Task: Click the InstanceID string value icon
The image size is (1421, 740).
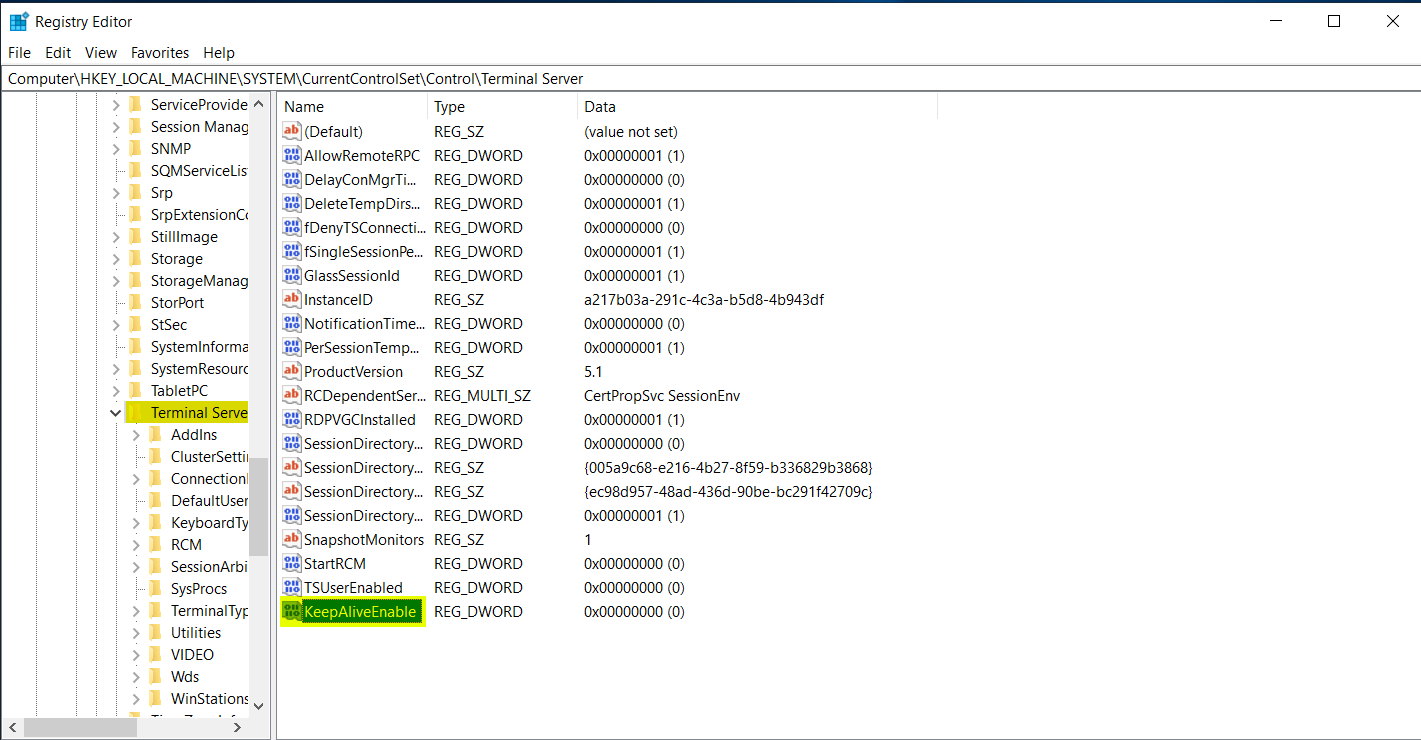Action: [292, 299]
